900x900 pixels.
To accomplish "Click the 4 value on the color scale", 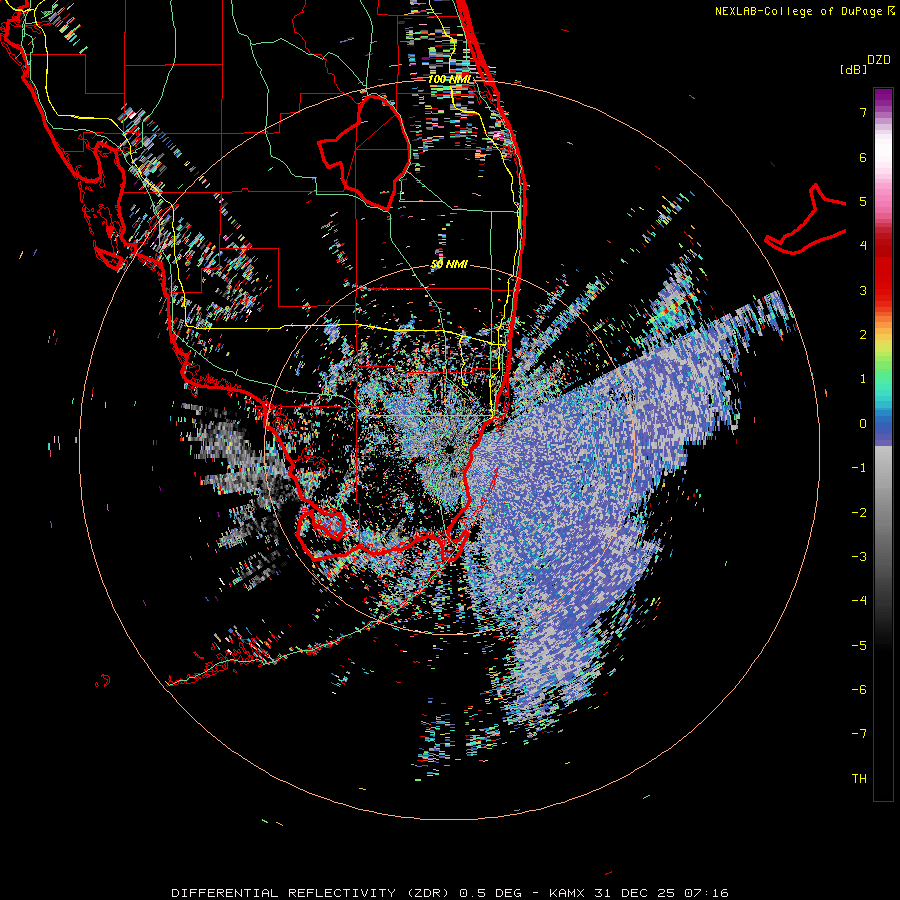I will (863, 246).
